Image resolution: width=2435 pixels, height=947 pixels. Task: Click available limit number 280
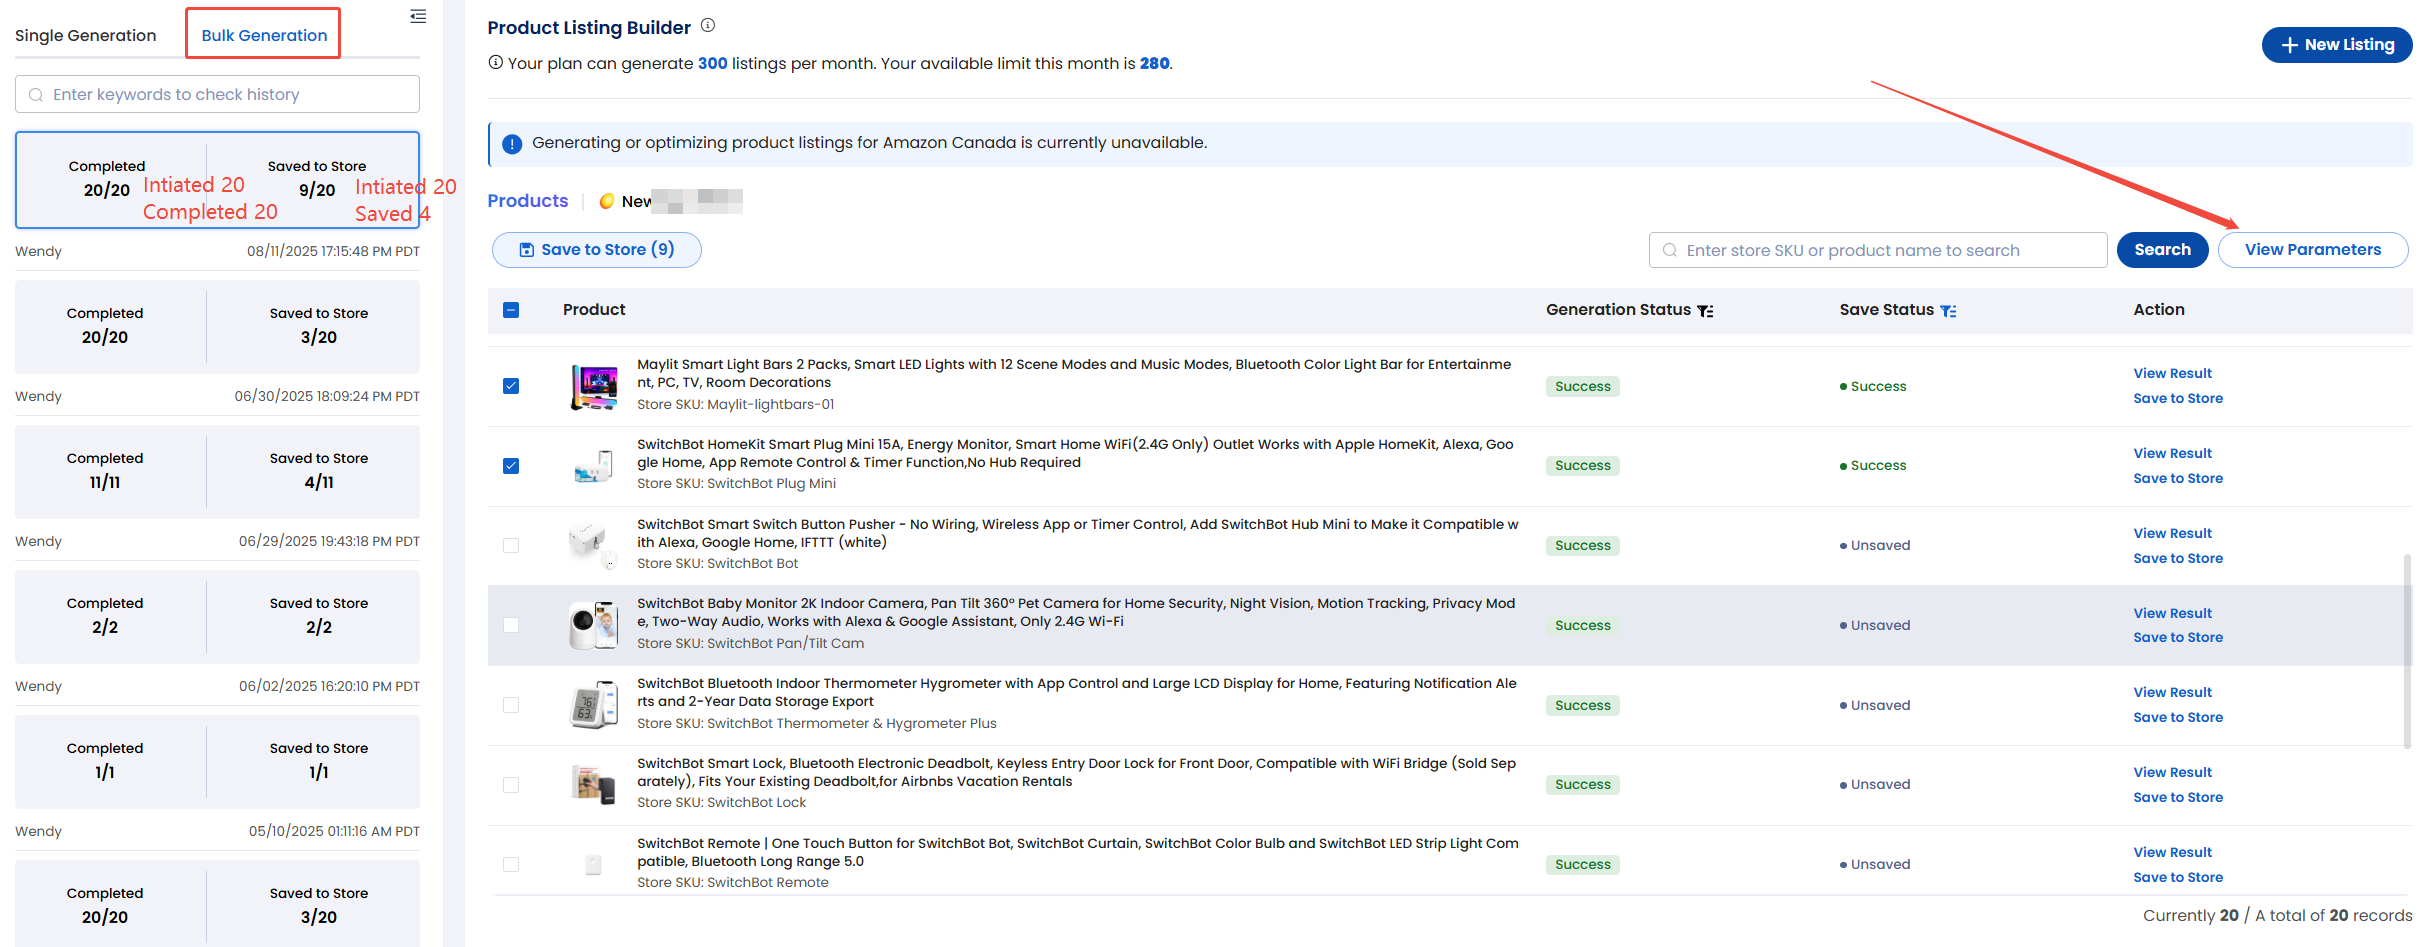[1154, 64]
